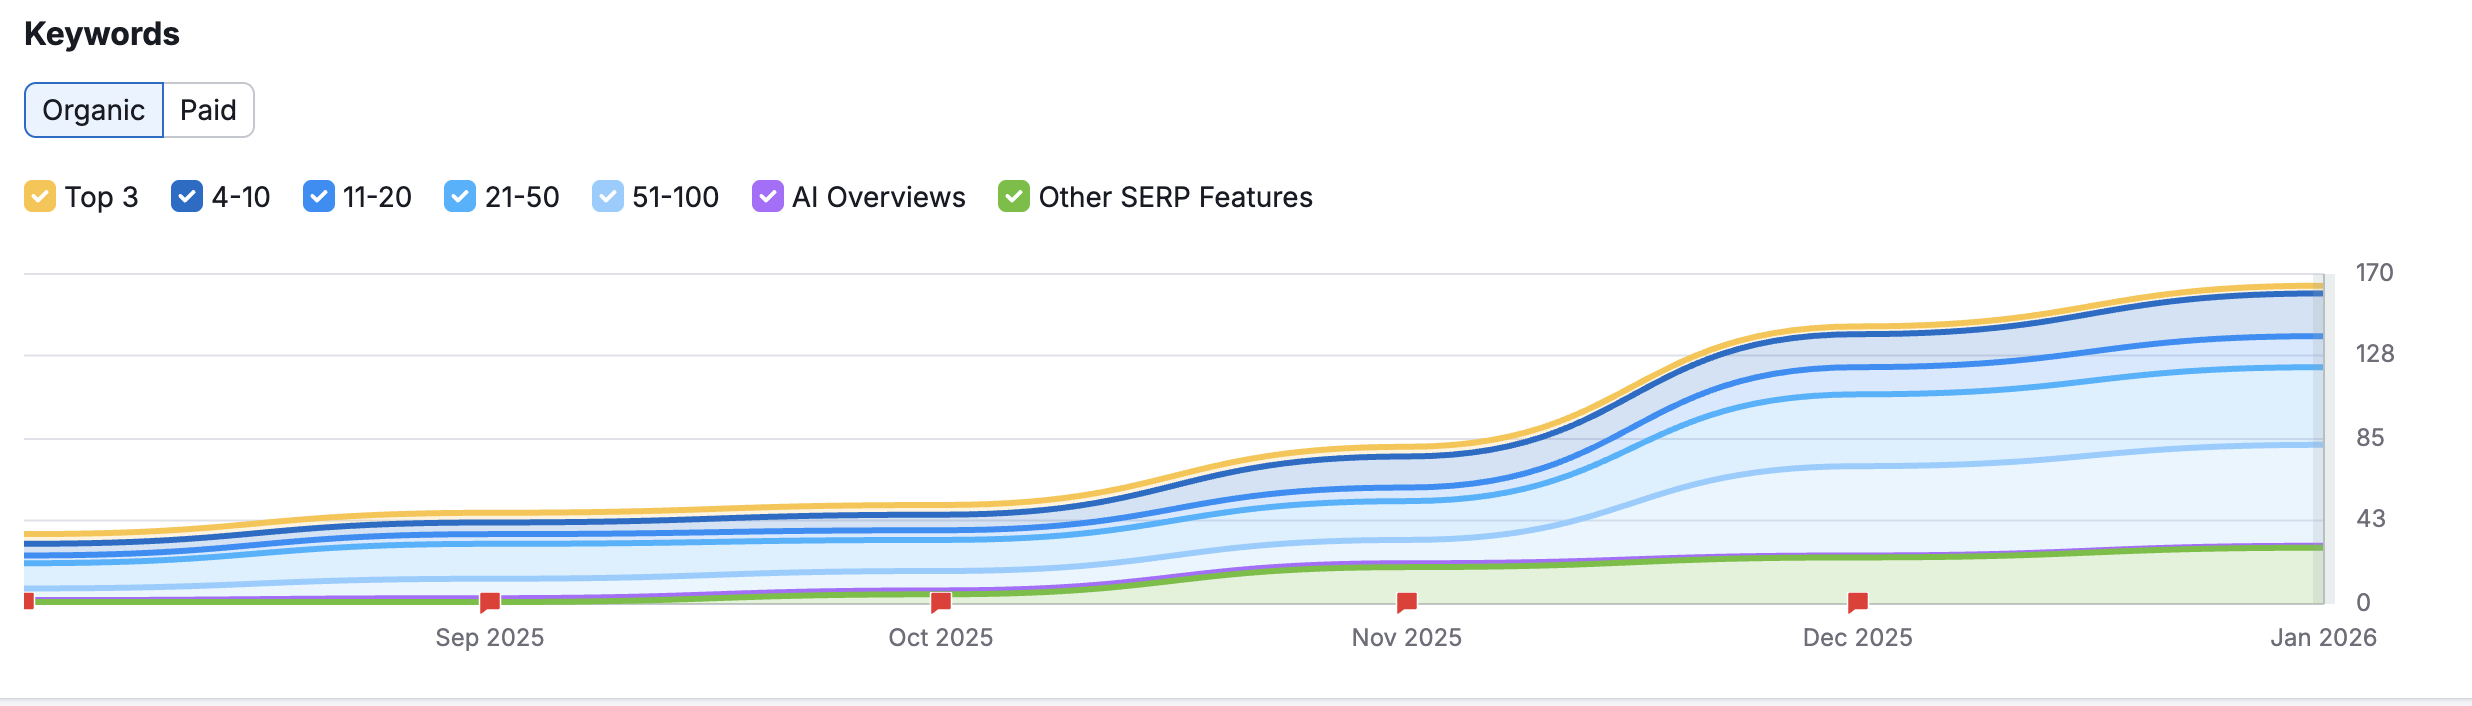Uncheck the Top 3 legend checkbox
Viewport: 2472px width, 706px height.
tap(40, 197)
